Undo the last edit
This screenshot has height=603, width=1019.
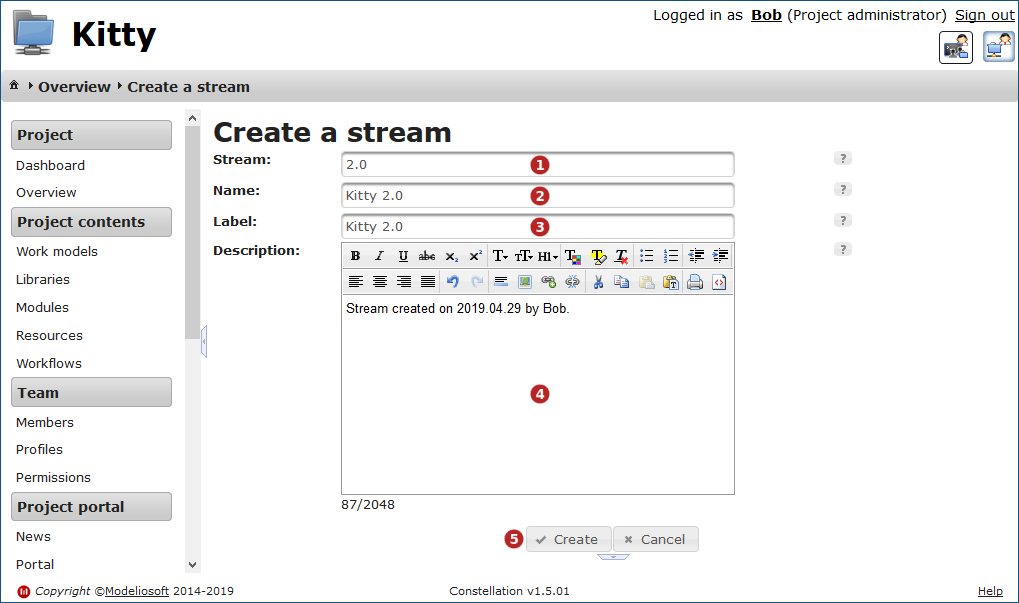pos(453,282)
